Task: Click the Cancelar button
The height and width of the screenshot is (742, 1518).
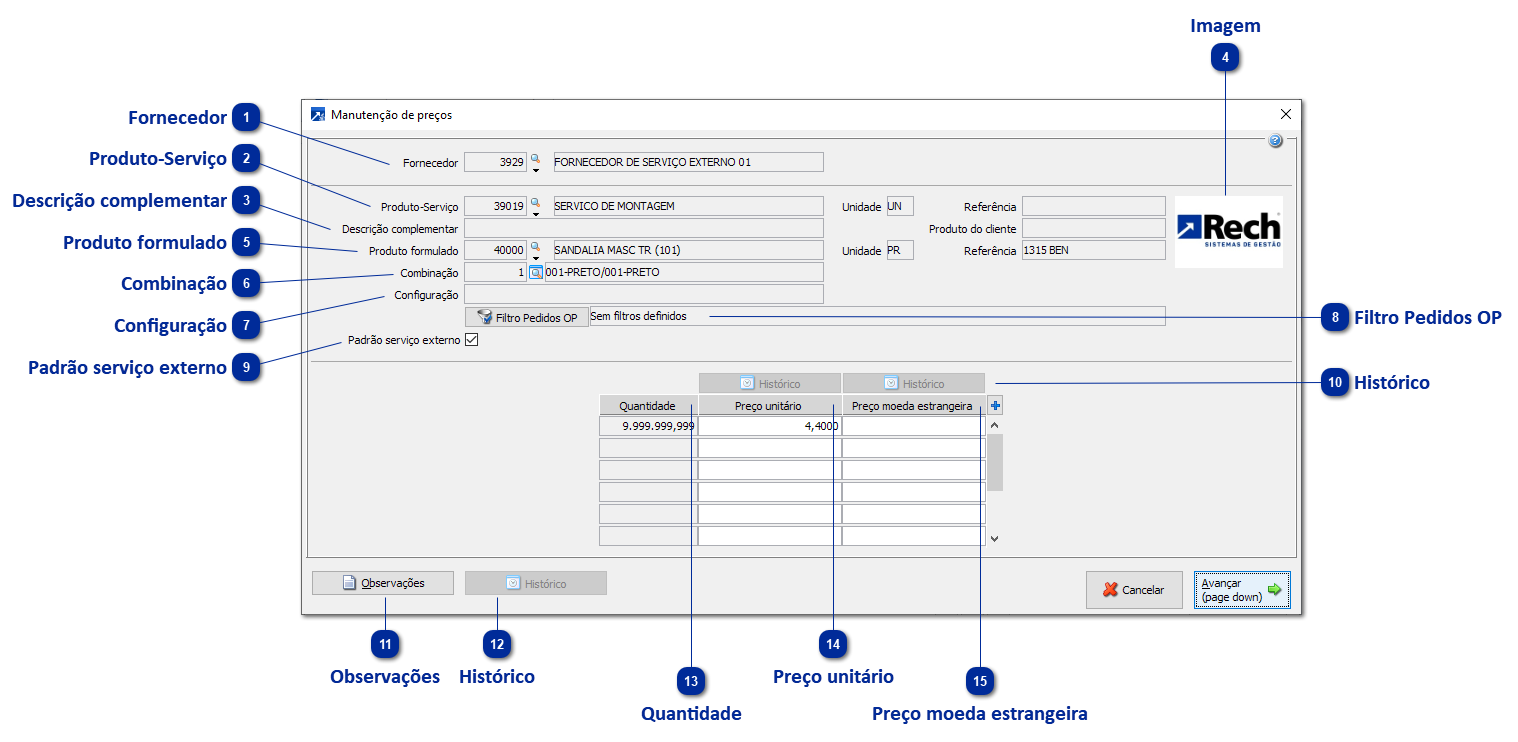Action: click(1134, 590)
